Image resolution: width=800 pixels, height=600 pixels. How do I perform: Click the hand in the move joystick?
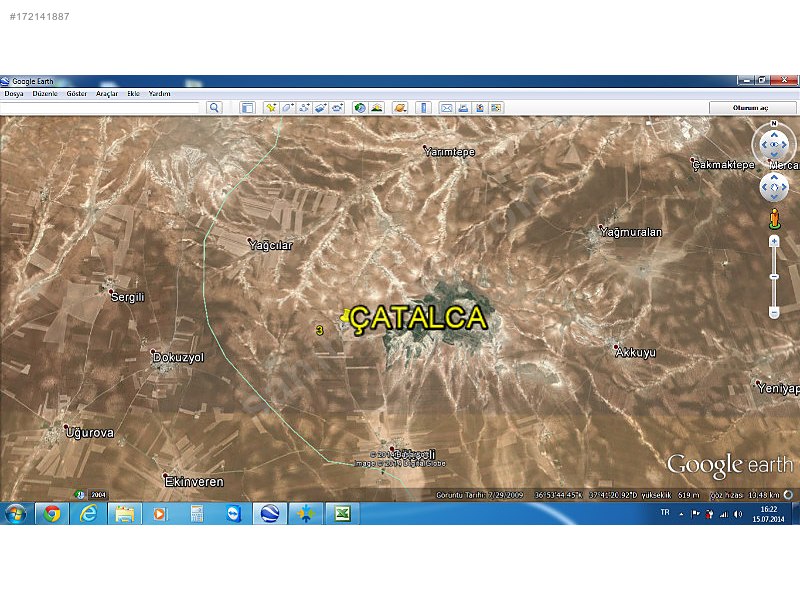tap(774, 187)
